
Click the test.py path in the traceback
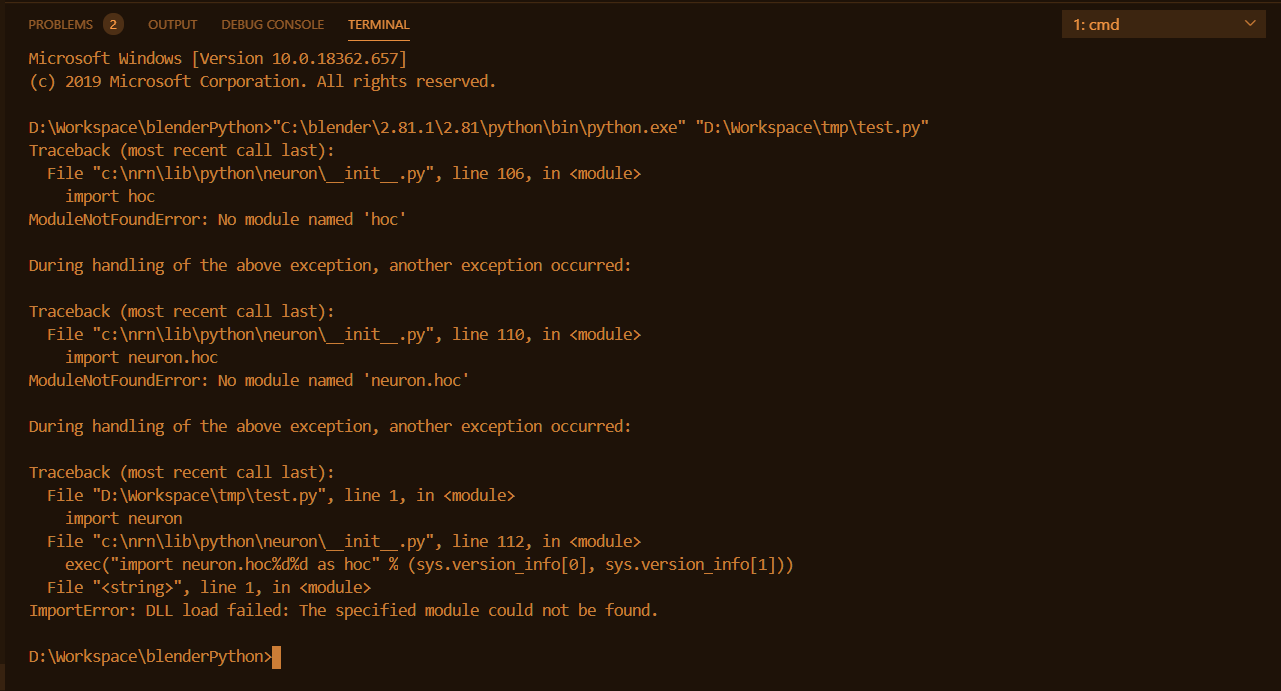click(210, 494)
